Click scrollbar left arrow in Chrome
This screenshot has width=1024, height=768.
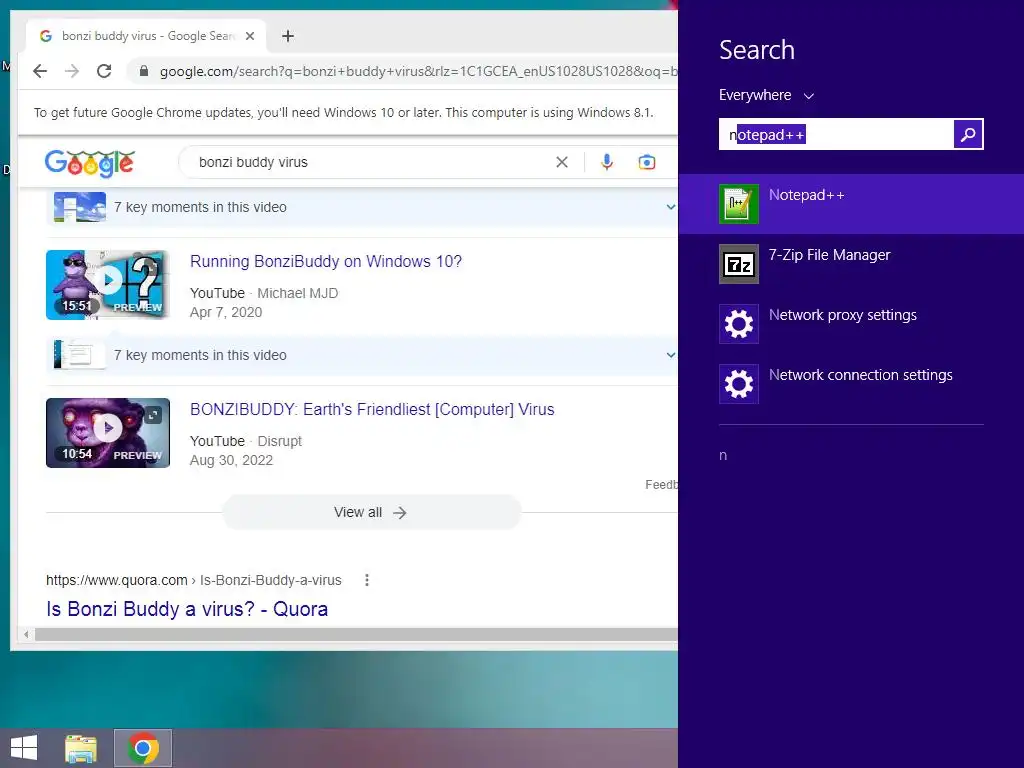tap(25, 634)
